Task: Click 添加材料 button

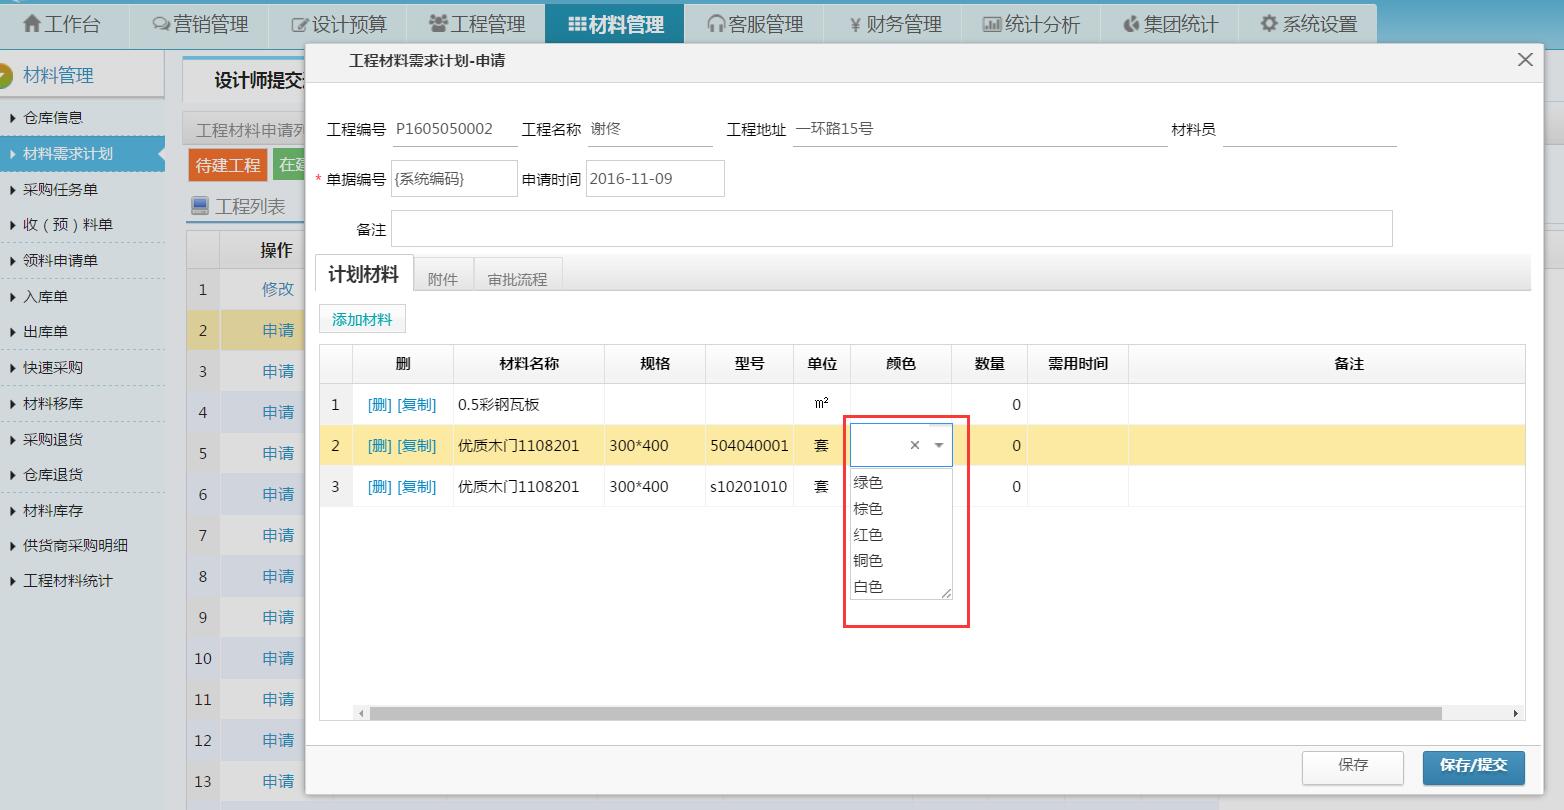Action: tap(362, 320)
